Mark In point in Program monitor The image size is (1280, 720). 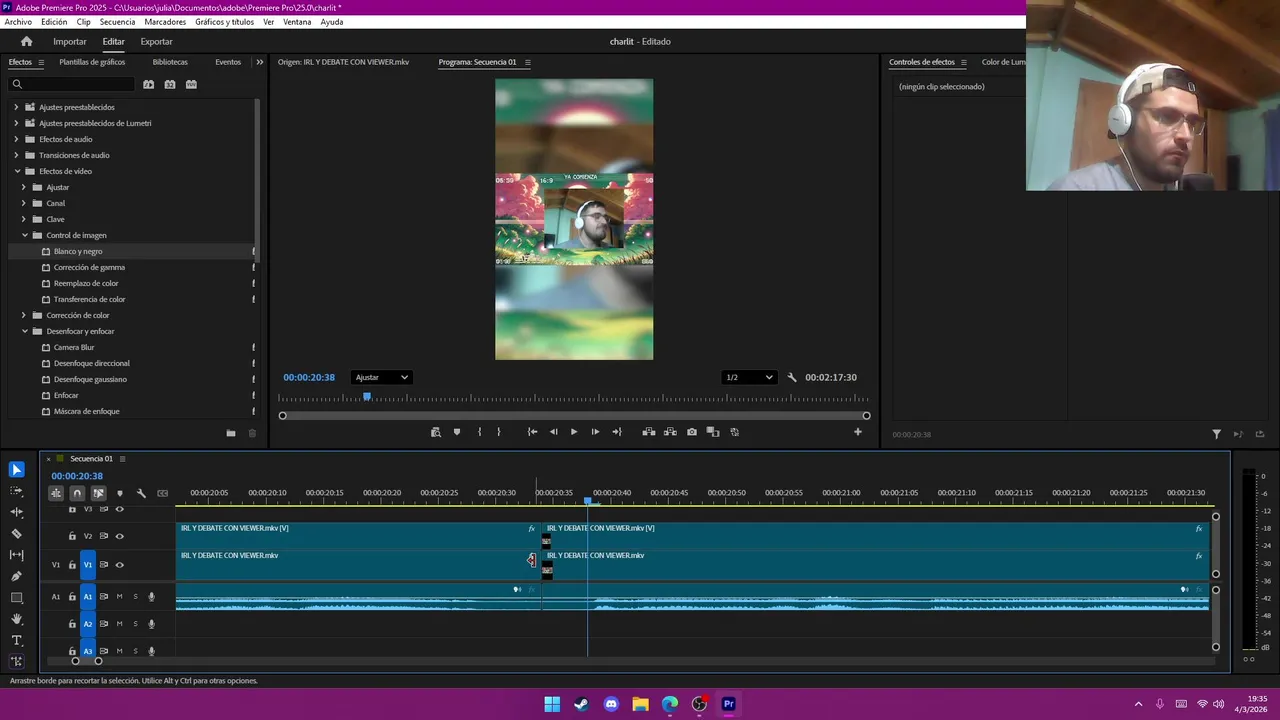[x=479, y=432]
